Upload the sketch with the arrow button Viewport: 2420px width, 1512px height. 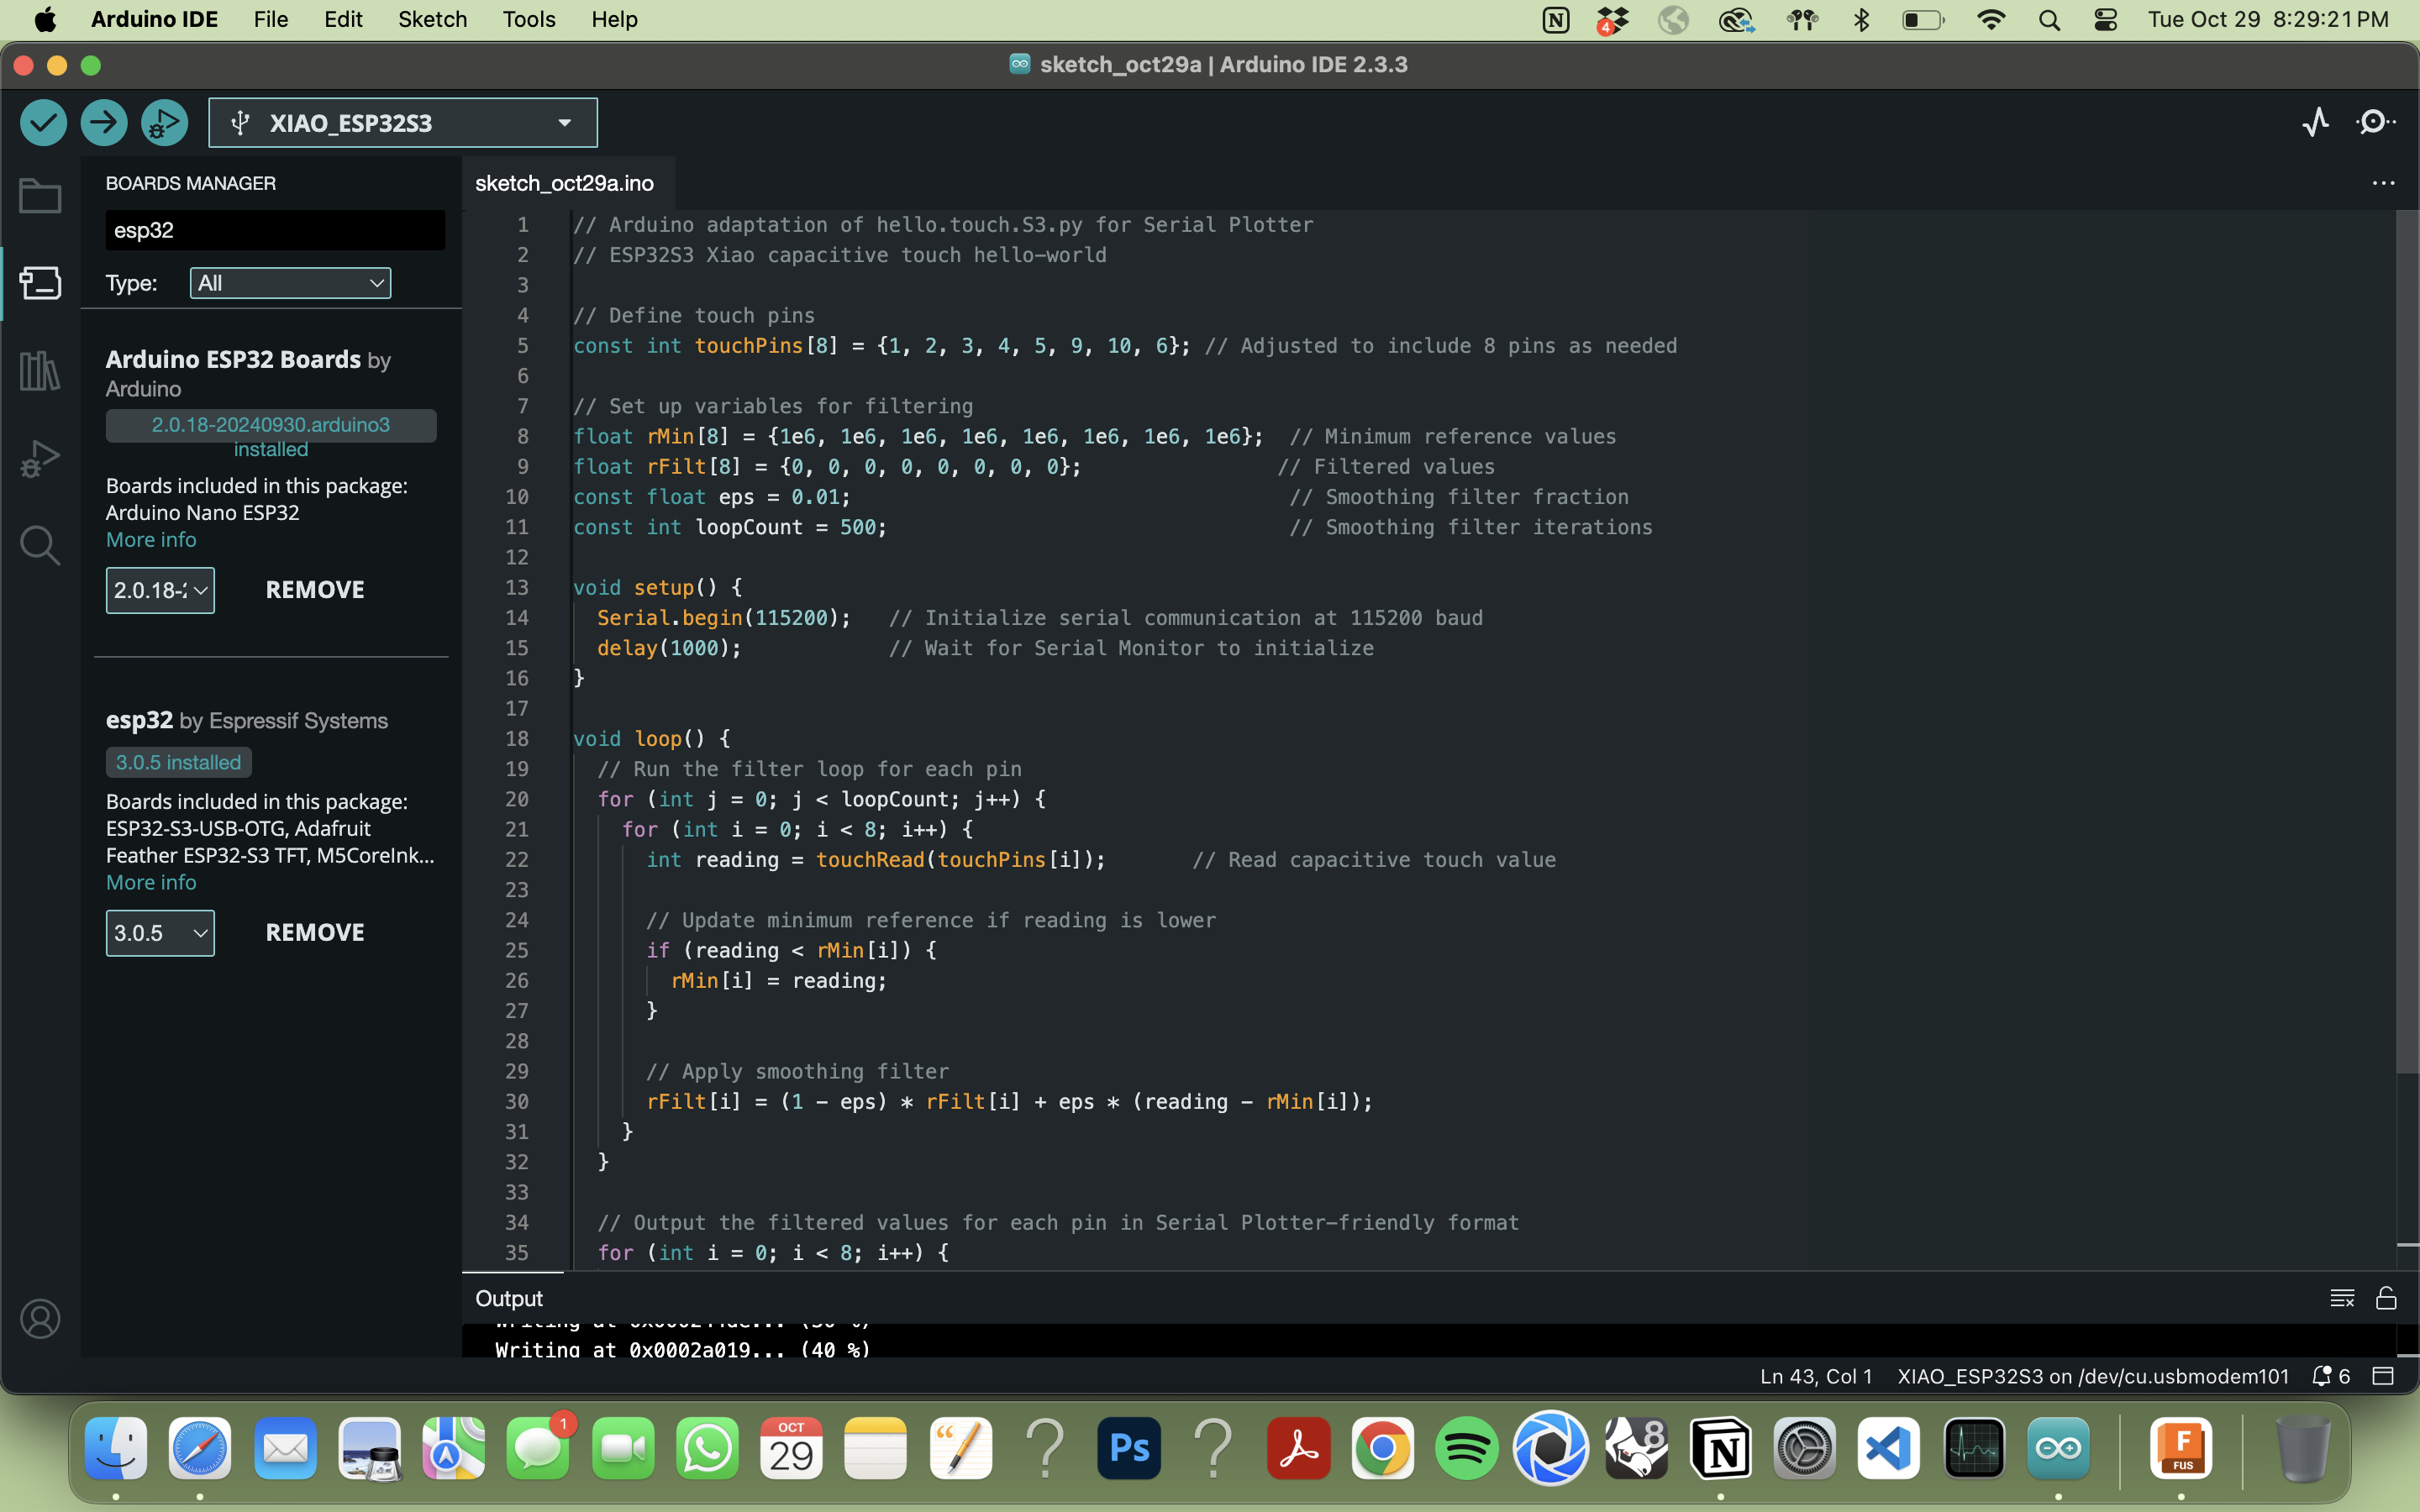(x=104, y=123)
